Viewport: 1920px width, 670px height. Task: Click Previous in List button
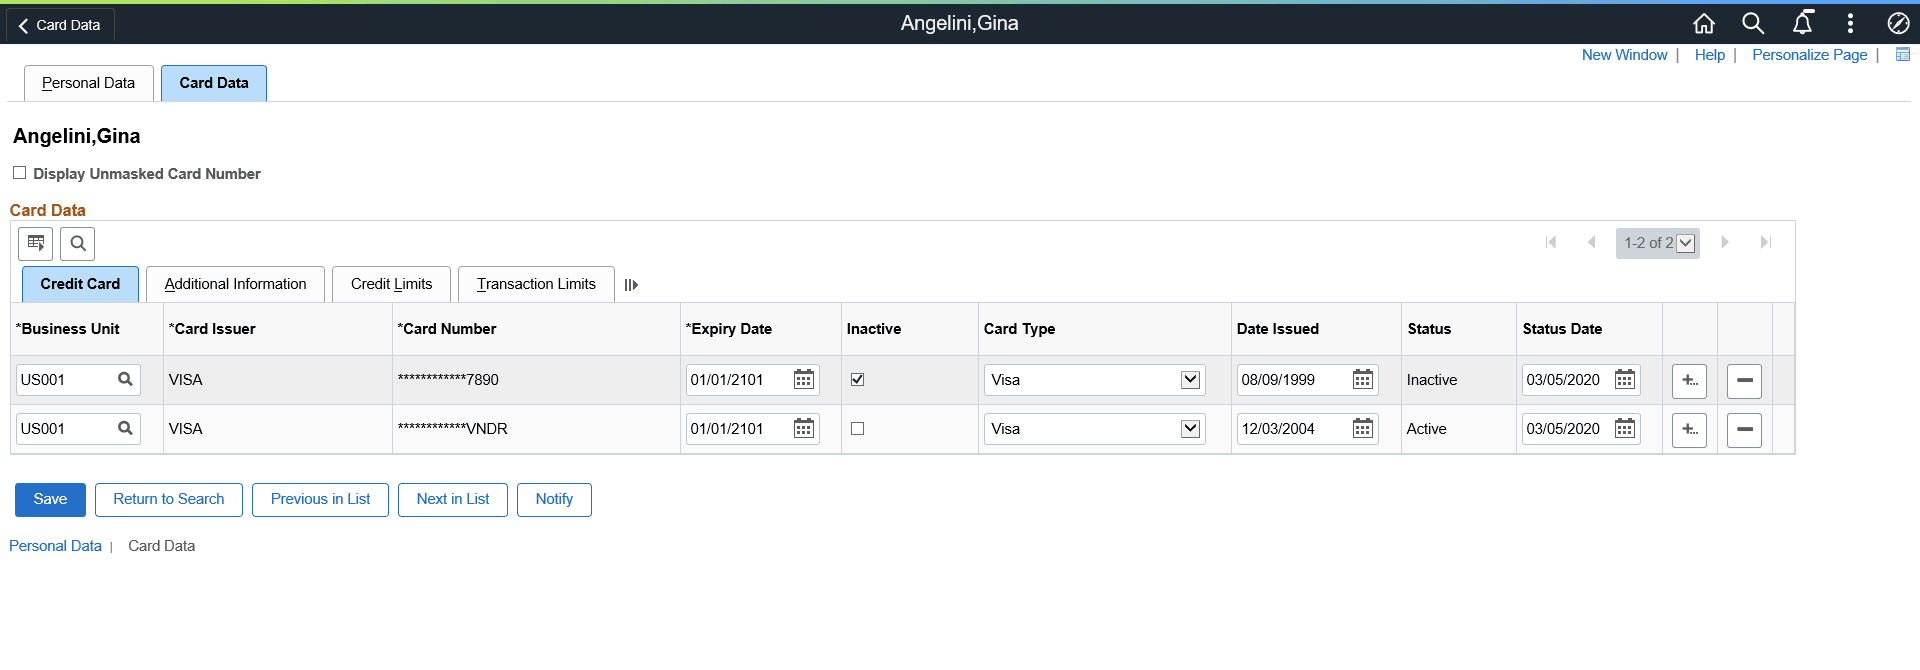pyautogui.click(x=320, y=499)
